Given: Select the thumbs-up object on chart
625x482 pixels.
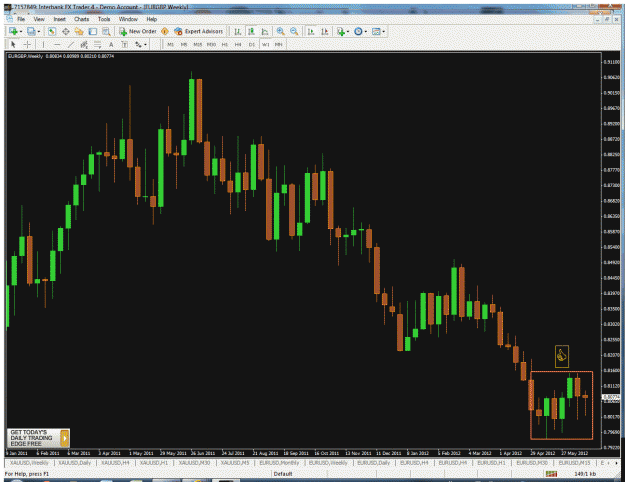Looking at the screenshot, I should point(562,356).
